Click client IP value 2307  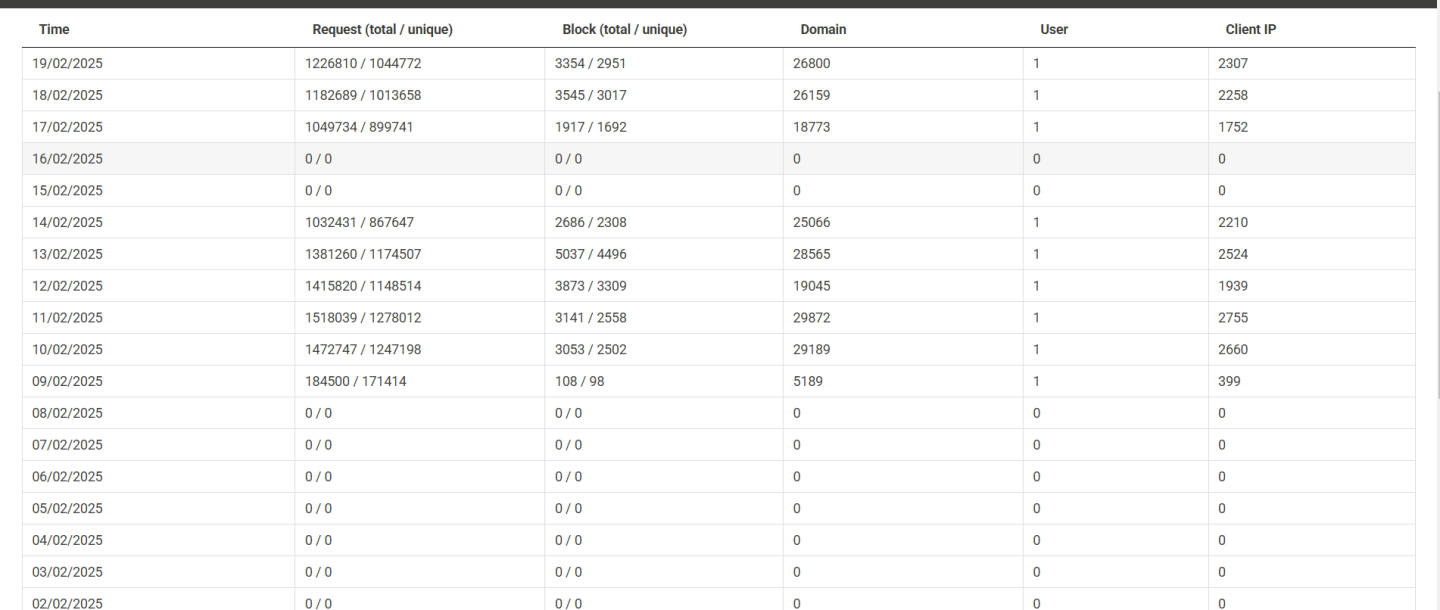(1232, 63)
